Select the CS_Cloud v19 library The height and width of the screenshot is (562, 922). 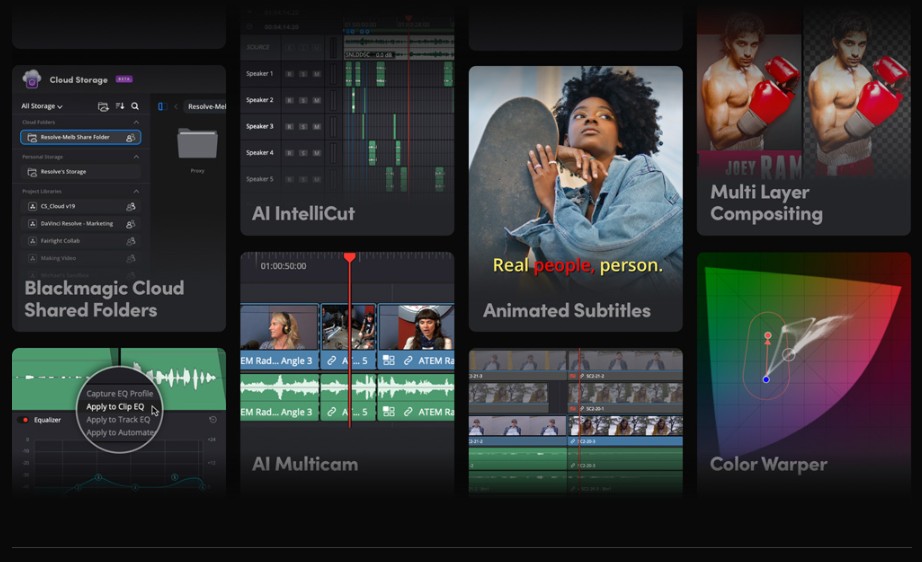[81, 206]
